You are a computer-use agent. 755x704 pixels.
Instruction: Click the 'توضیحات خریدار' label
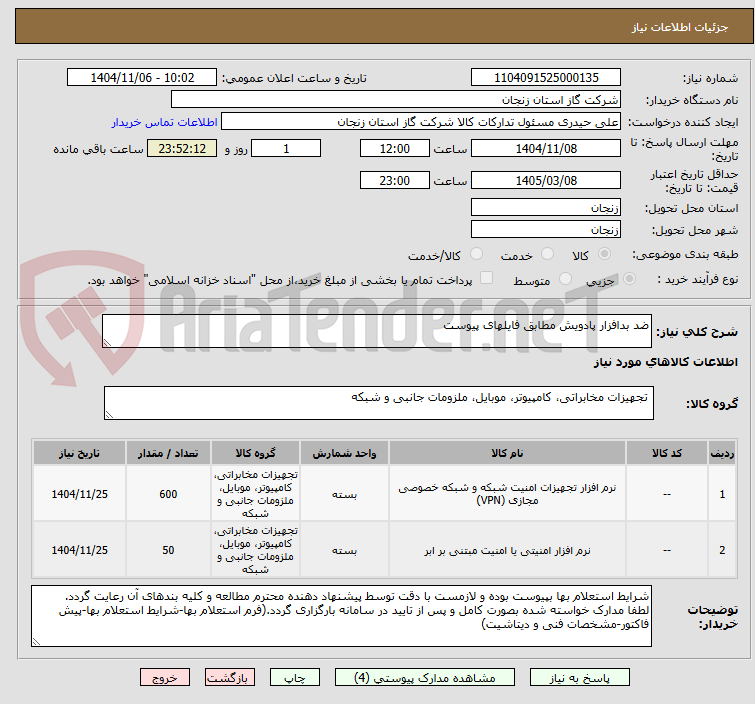713,616
